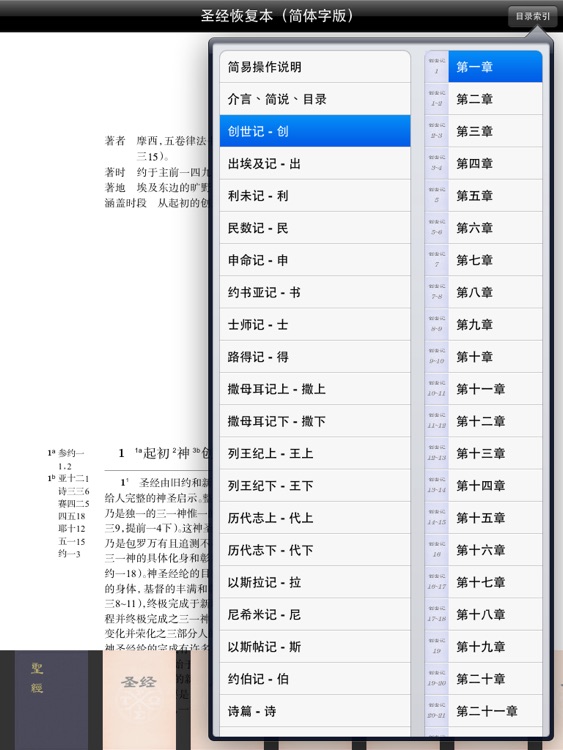Go to 历代志下 - 代下

(x=315, y=550)
